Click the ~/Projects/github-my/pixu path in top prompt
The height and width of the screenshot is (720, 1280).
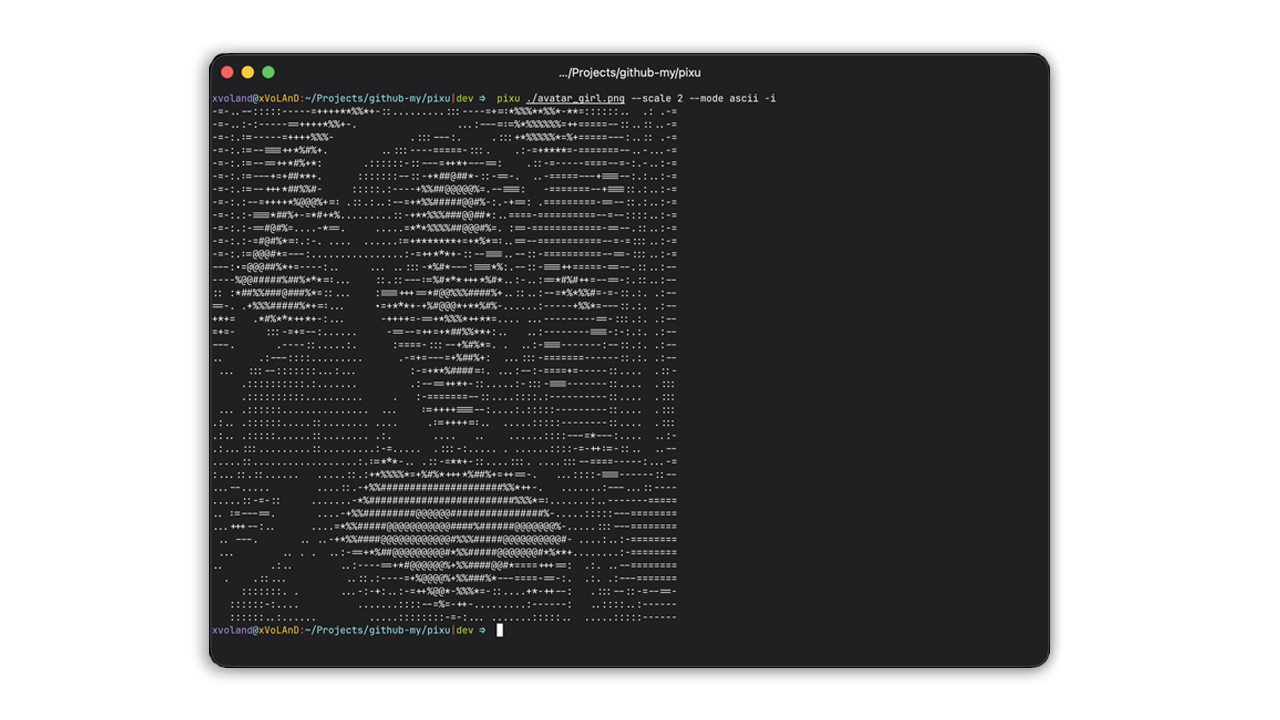point(378,98)
